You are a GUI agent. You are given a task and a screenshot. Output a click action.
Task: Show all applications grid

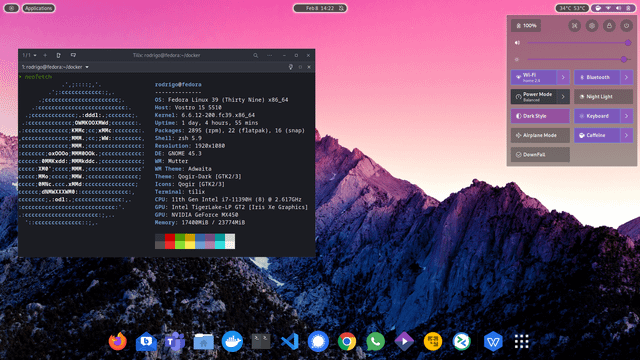tap(521, 341)
